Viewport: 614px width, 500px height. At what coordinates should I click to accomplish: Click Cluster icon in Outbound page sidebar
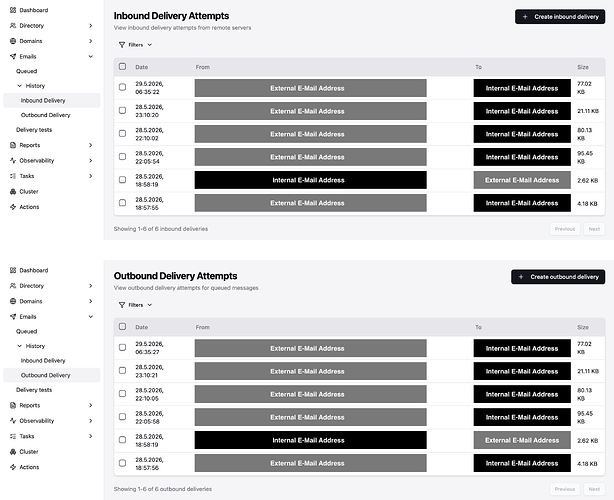13,451
